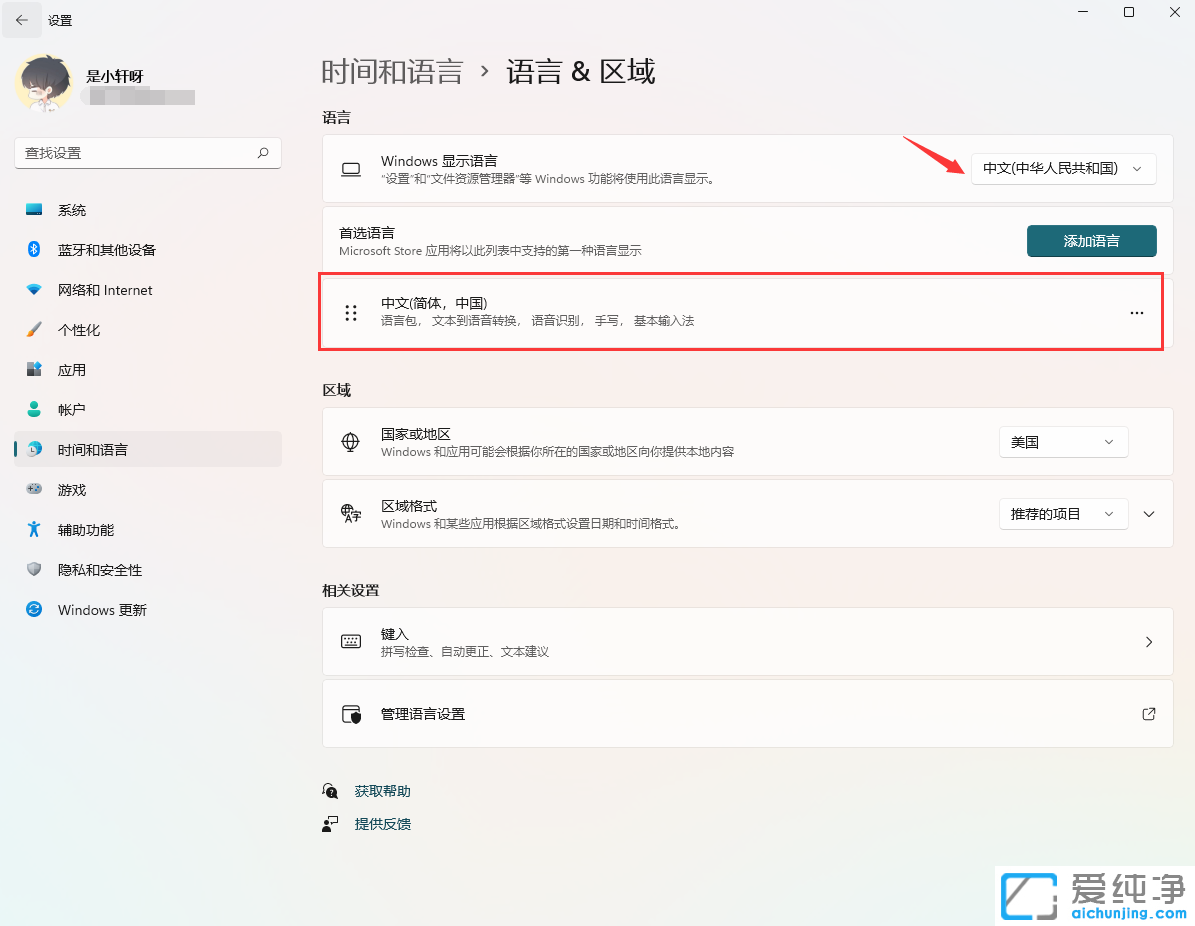
Task: Click the 辅助功能 accessibility figure icon
Action: [x=34, y=529]
